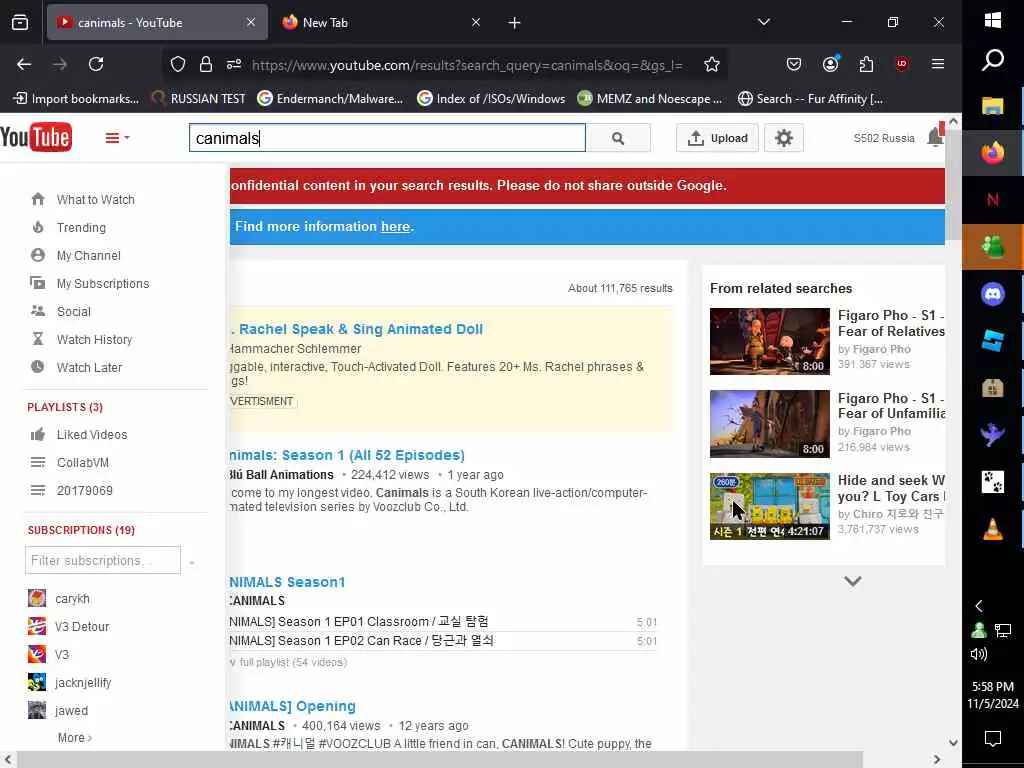This screenshot has height=768, width=1024.
Task: Click the home icon beside What to Watch
Action: point(38,199)
